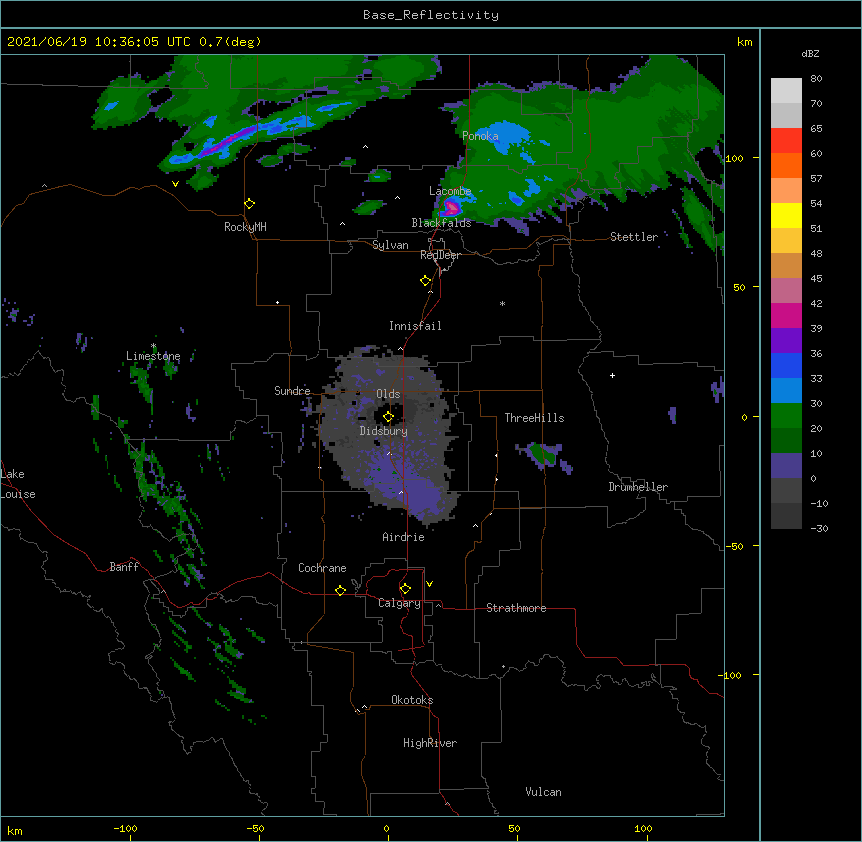
Task: Click the 50 tick on the horizontal axis
Action: (514, 828)
